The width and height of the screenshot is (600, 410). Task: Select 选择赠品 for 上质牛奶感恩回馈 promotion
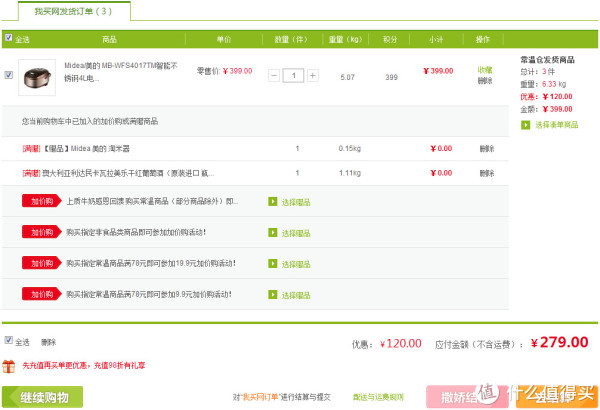click(296, 202)
